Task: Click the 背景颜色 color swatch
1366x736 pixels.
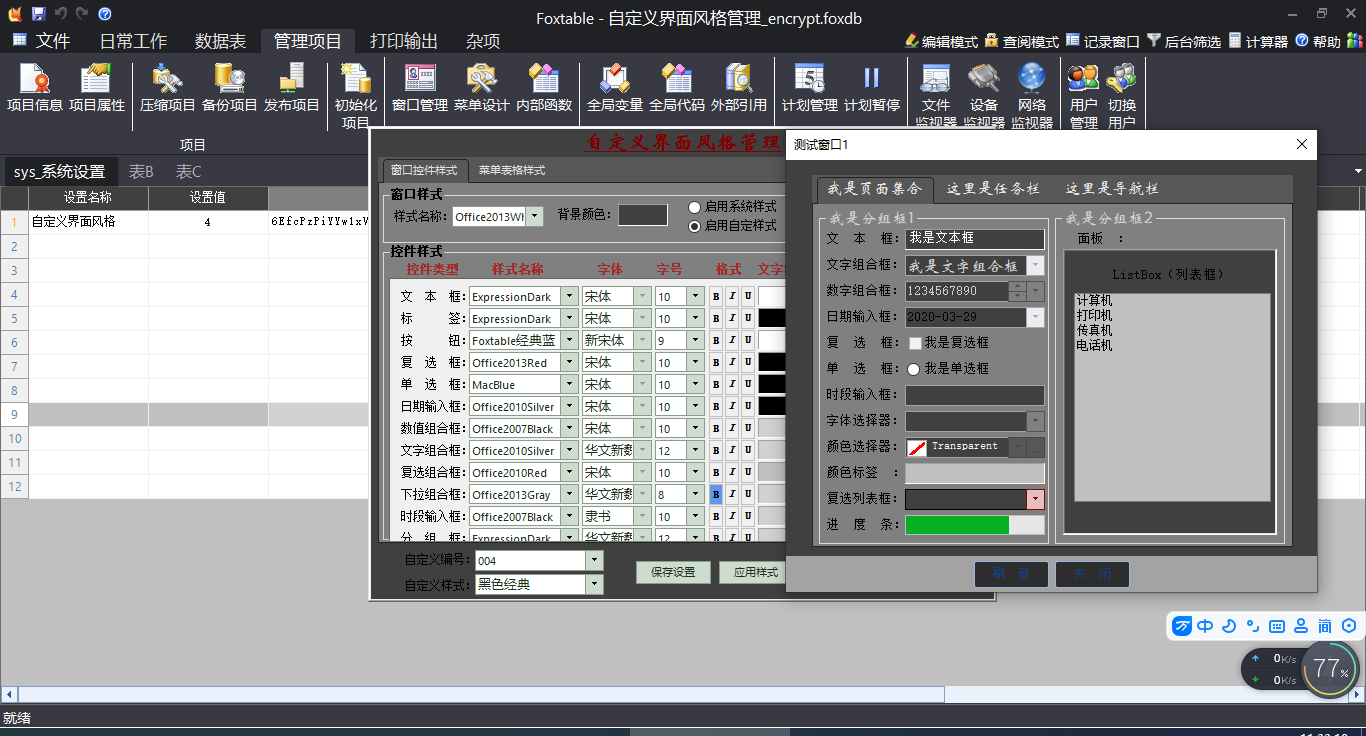Action: click(642, 215)
